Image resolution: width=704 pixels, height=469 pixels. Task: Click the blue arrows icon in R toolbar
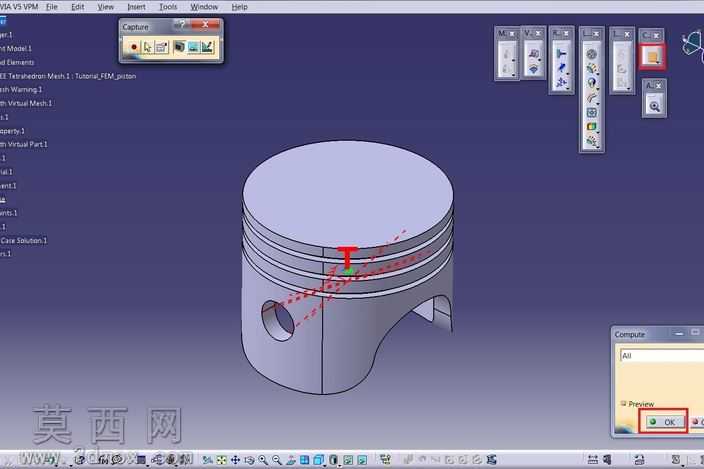pos(561,82)
